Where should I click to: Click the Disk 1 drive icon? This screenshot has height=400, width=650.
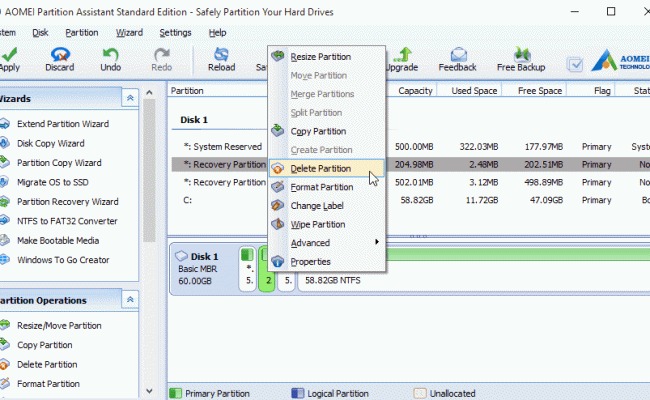click(181, 256)
